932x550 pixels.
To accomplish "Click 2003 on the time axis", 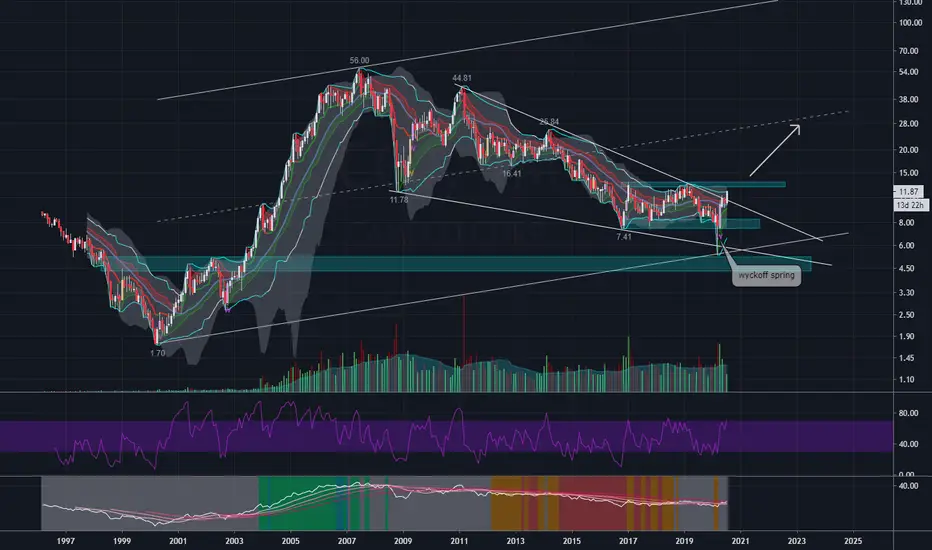I will [234, 540].
